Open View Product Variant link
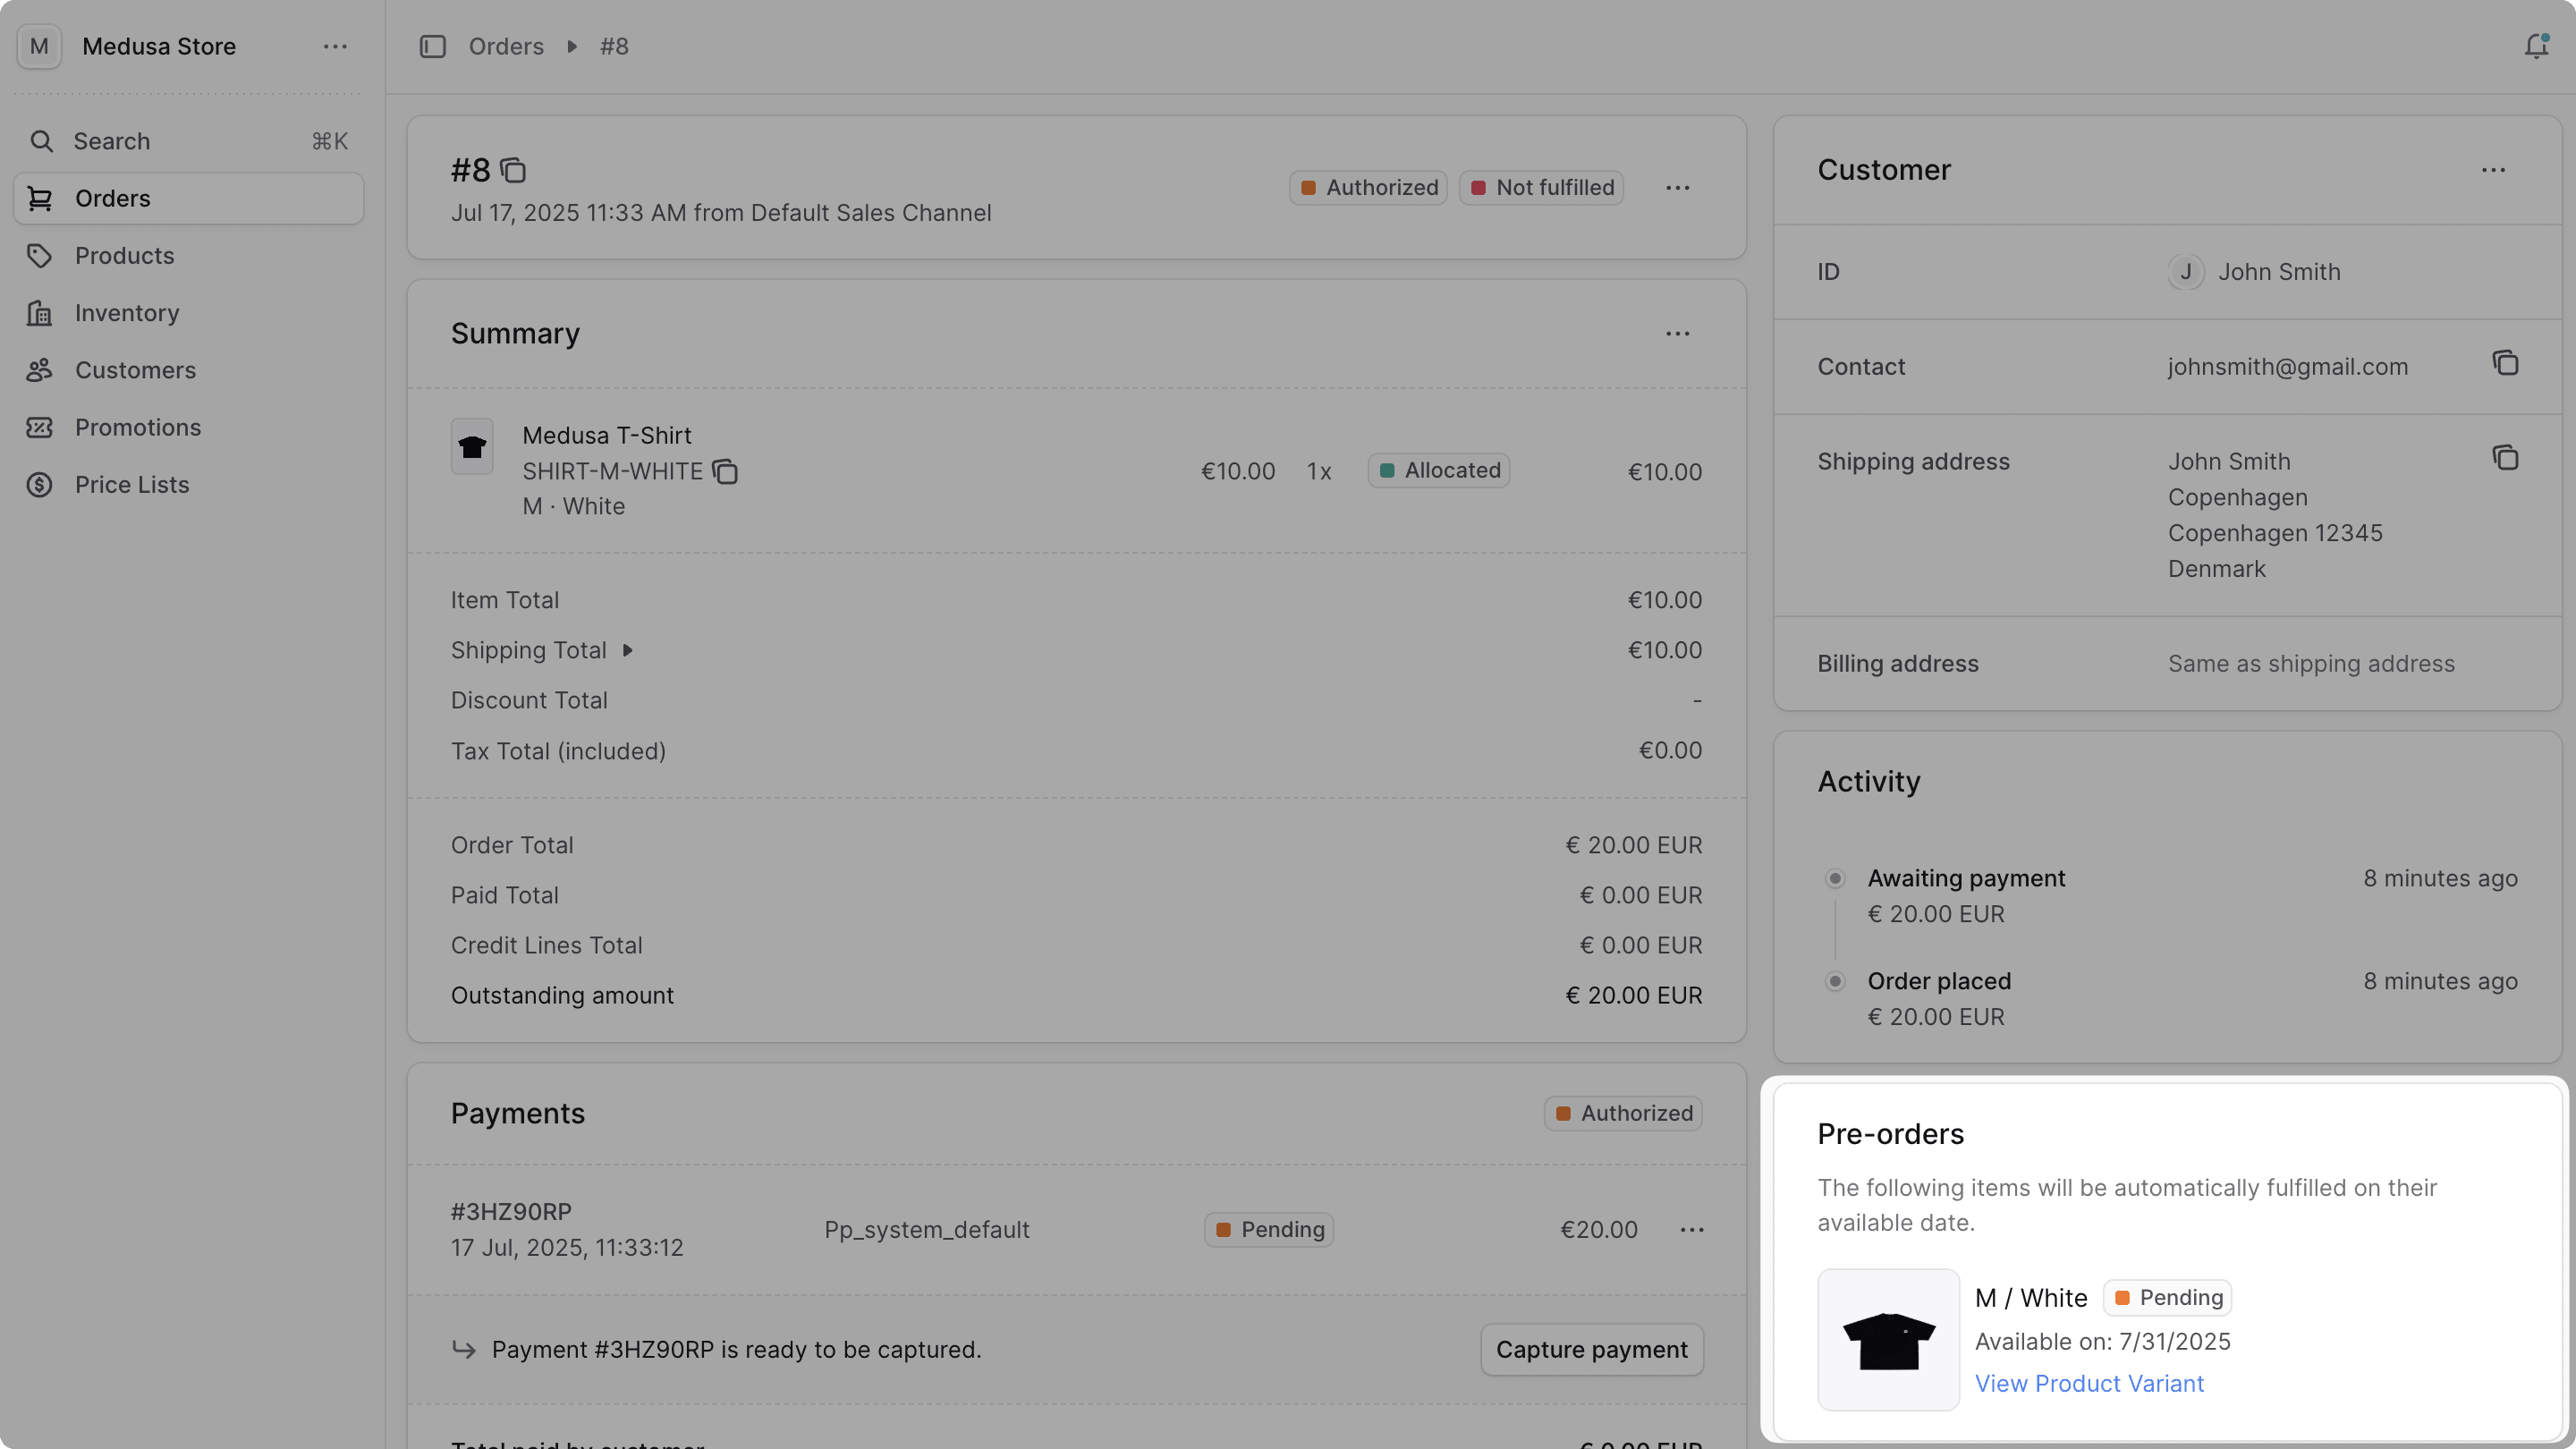The height and width of the screenshot is (1449, 2576). 2089,1383
